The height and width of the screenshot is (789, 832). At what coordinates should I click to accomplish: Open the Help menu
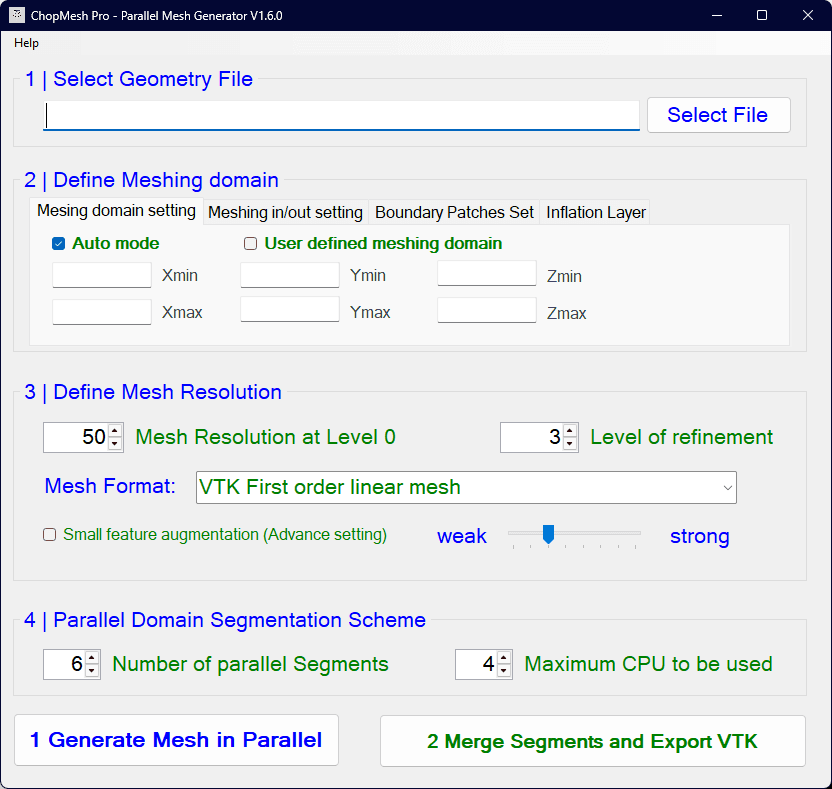pos(26,43)
